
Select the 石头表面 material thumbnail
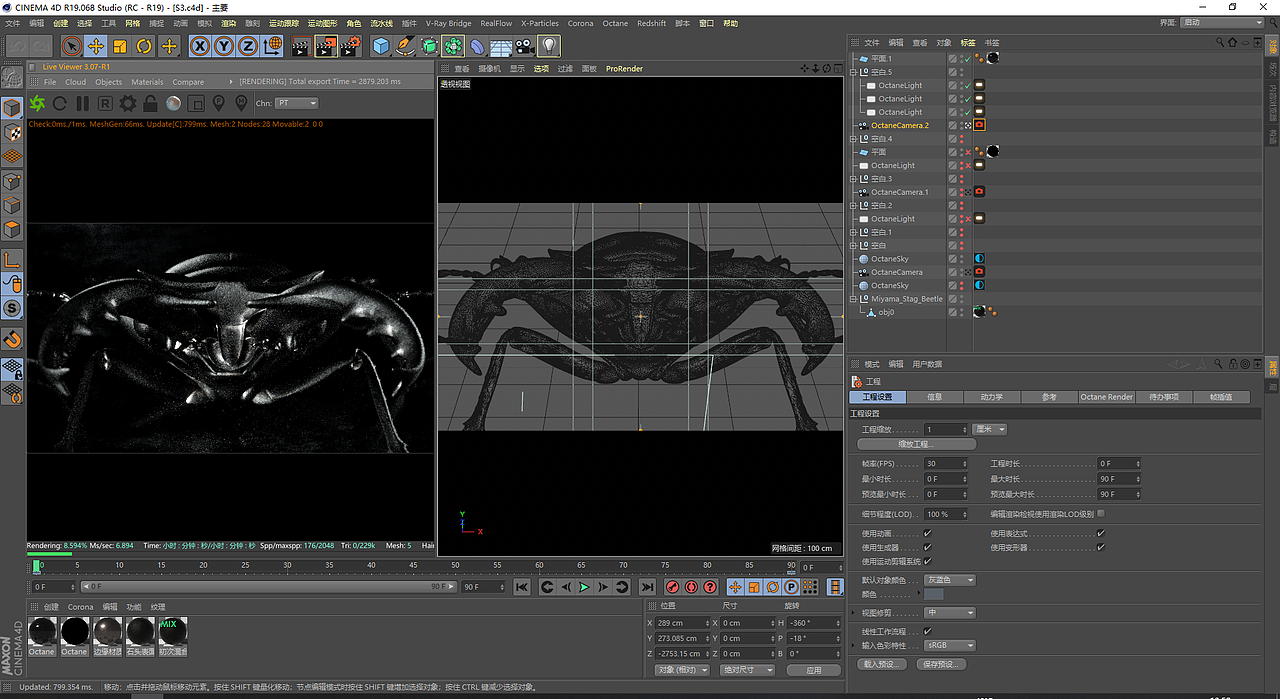click(140, 636)
